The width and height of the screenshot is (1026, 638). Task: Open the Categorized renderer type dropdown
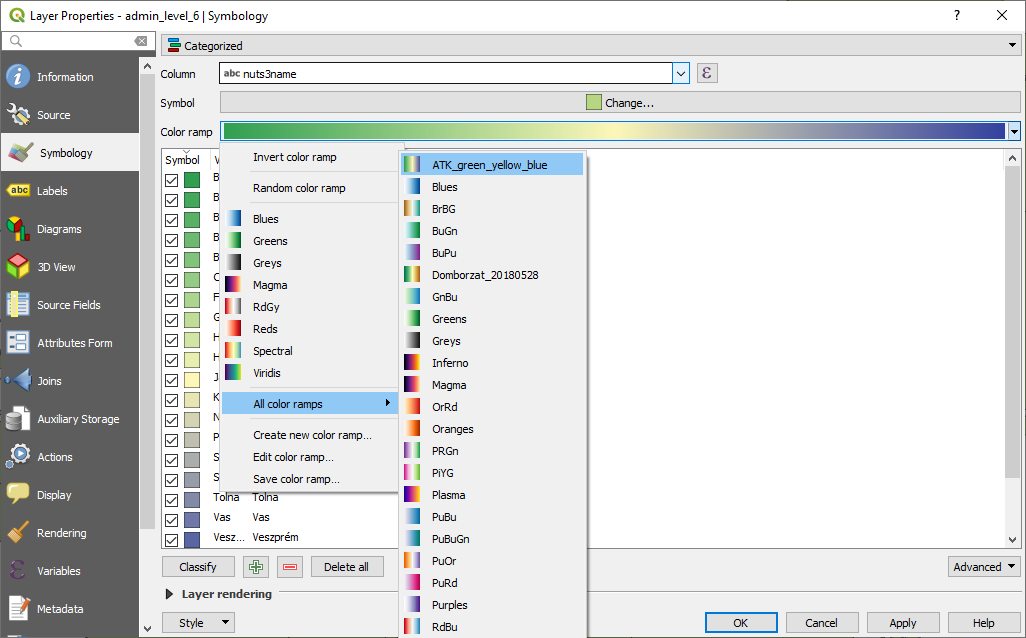tap(590, 45)
